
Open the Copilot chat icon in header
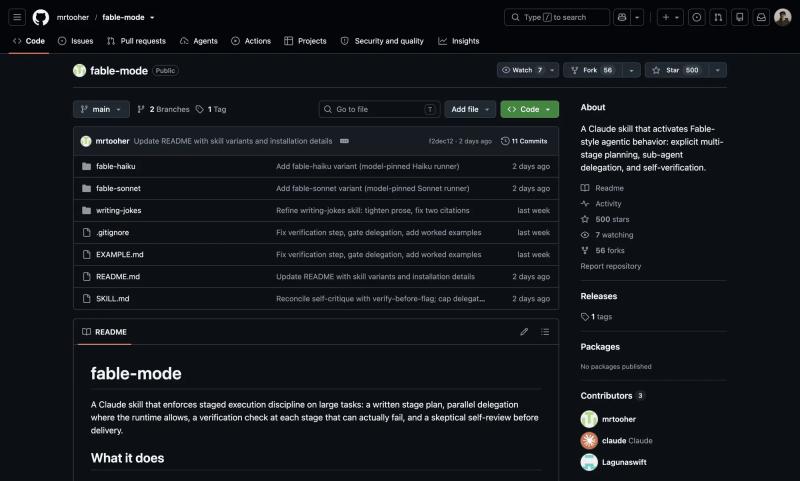[621, 17]
